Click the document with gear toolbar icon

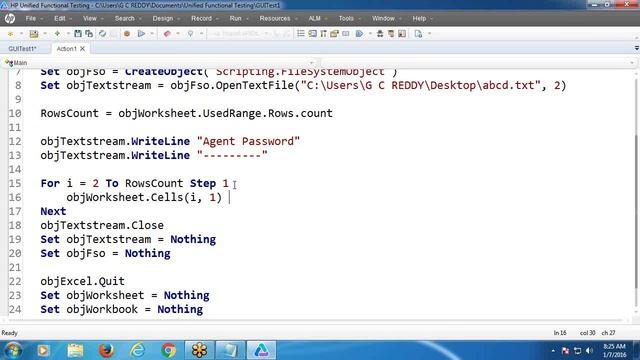(x=418, y=34)
